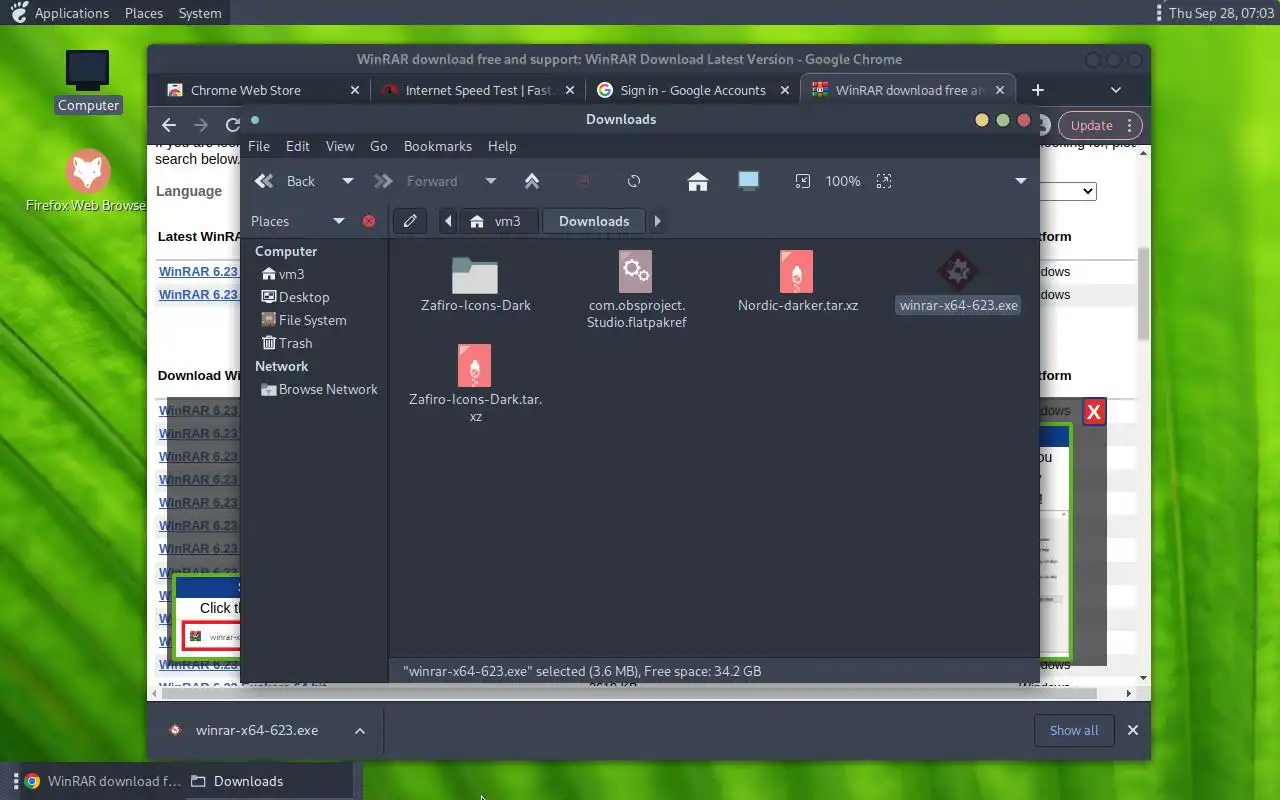Select Downloads in the path bar
The image size is (1280, 800).
coord(594,221)
